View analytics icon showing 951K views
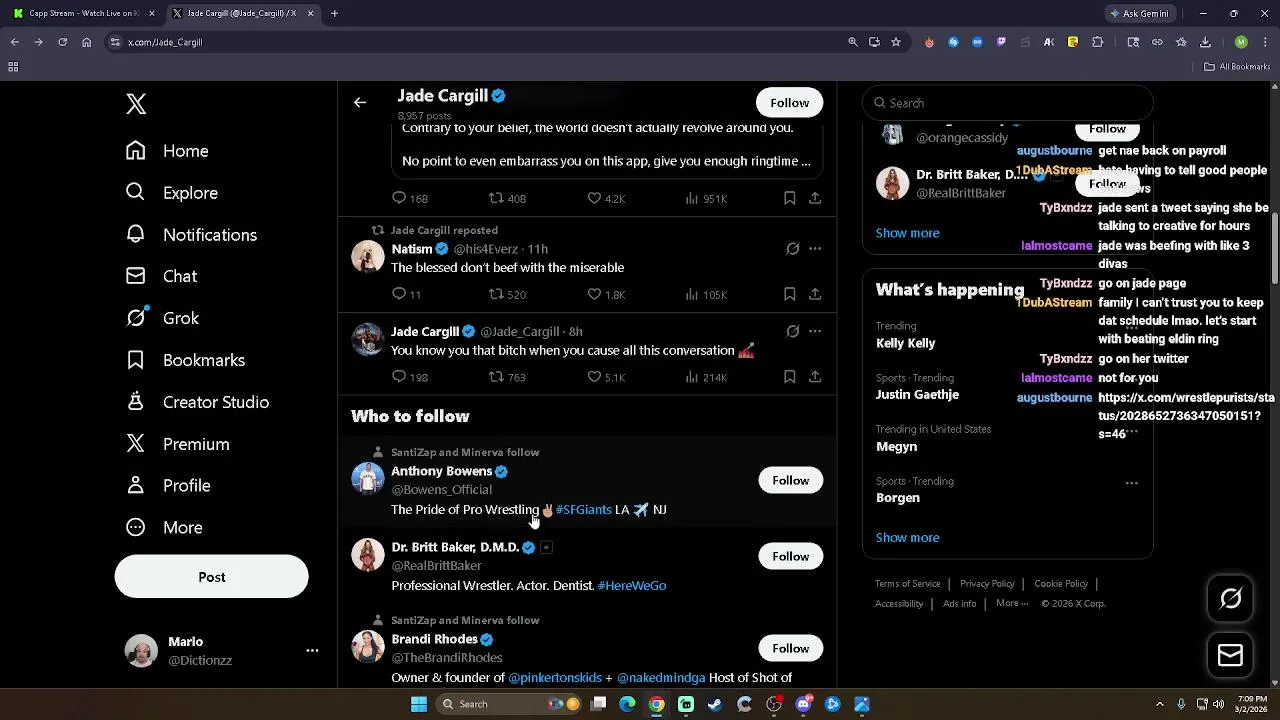This screenshot has height=720, width=1280. tap(692, 198)
